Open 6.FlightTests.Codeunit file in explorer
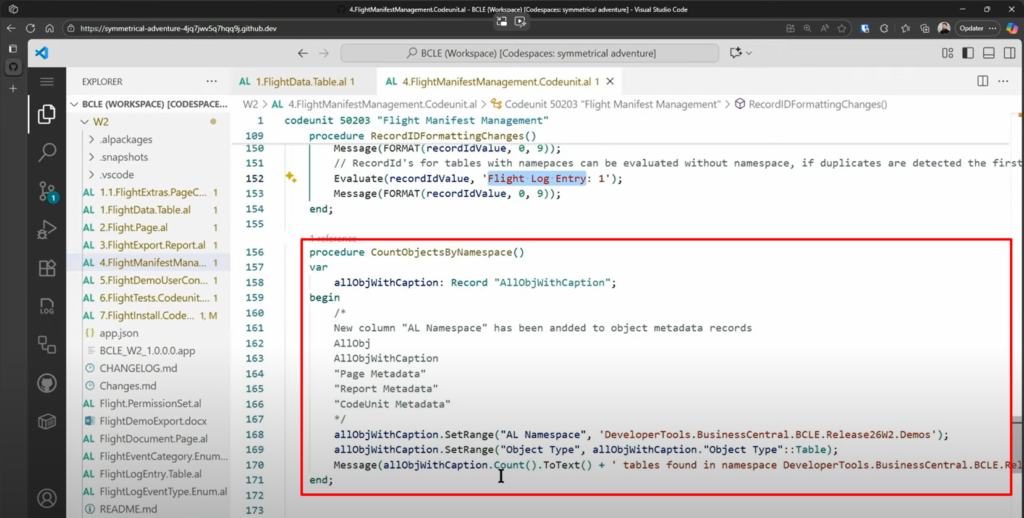The width and height of the screenshot is (1024, 518). 152,297
